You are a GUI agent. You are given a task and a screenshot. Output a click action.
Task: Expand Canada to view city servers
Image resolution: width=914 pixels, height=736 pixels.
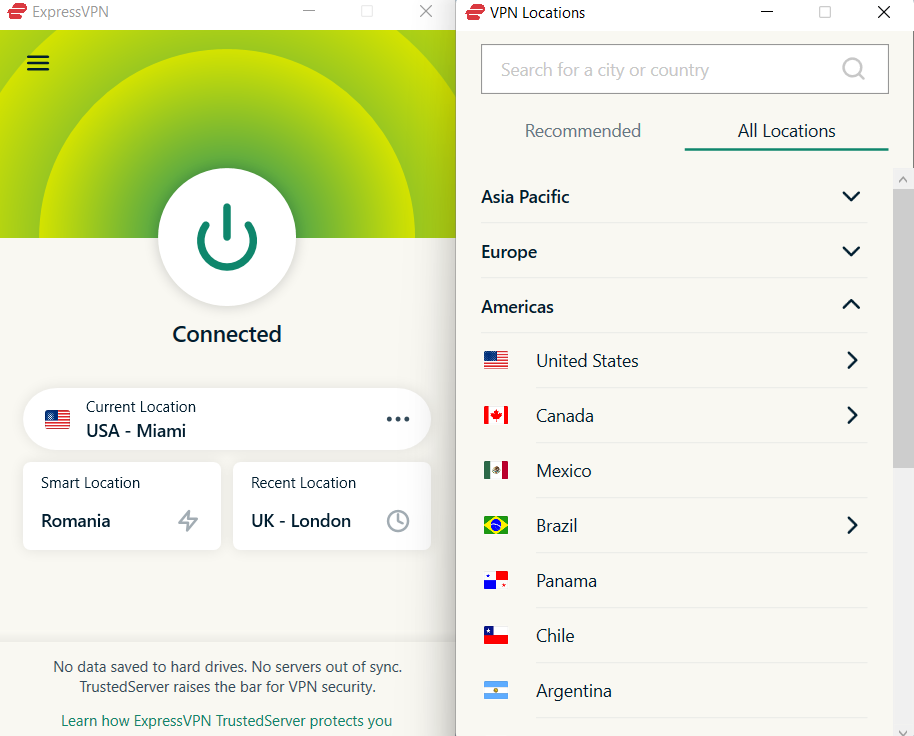click(851, 415)
